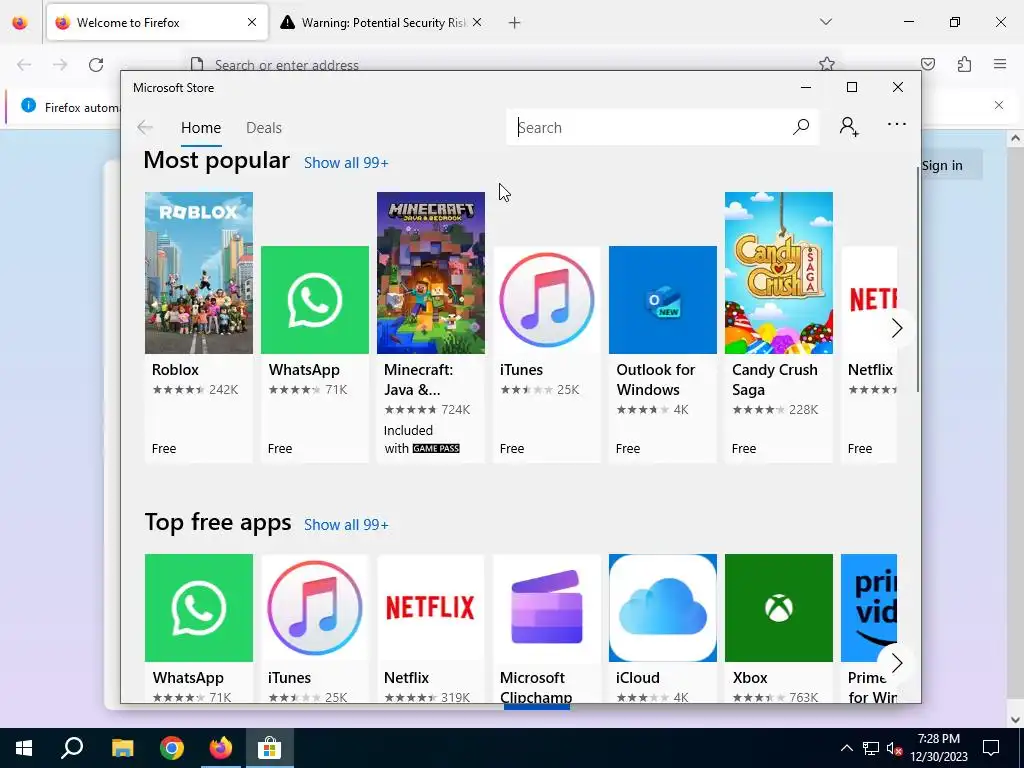
Task: Open the Outlook for Windows icon
Action: [663, 300]
